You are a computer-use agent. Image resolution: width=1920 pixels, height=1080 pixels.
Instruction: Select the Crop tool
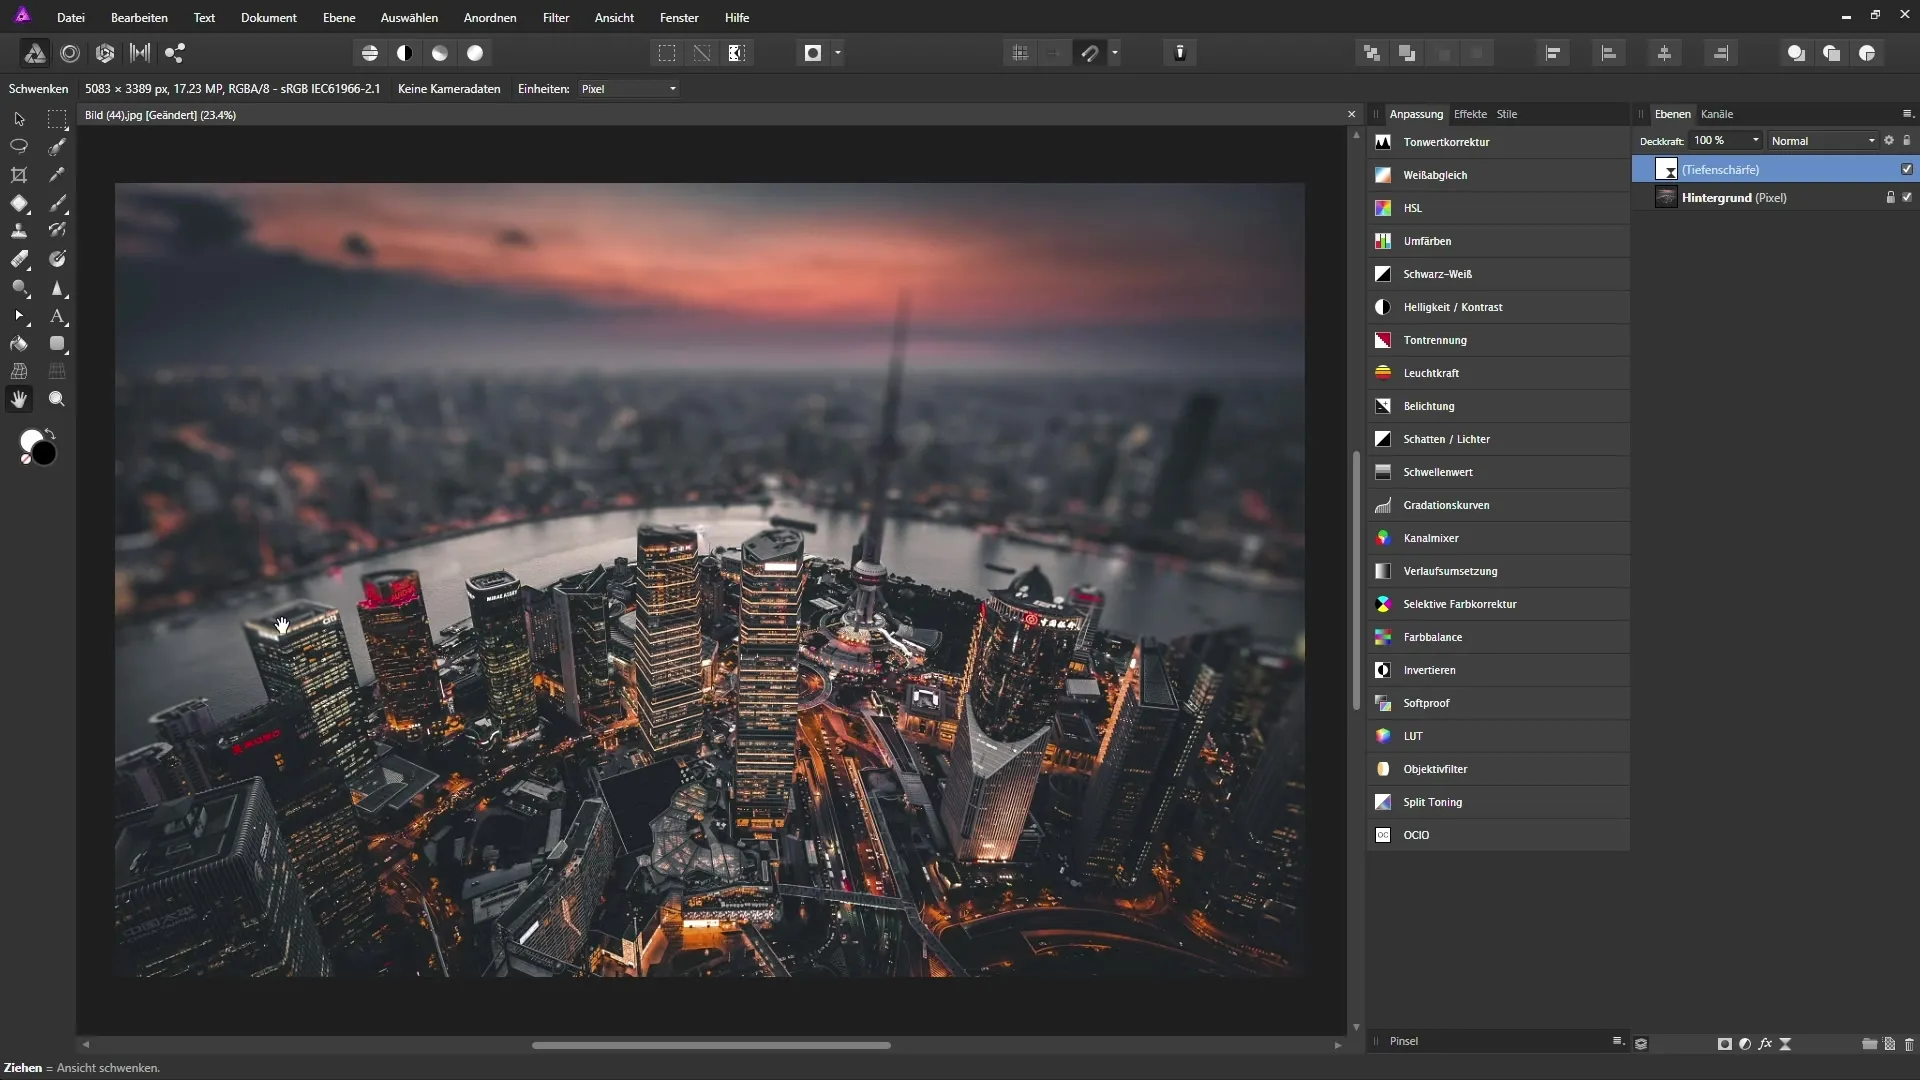(19, 175)
